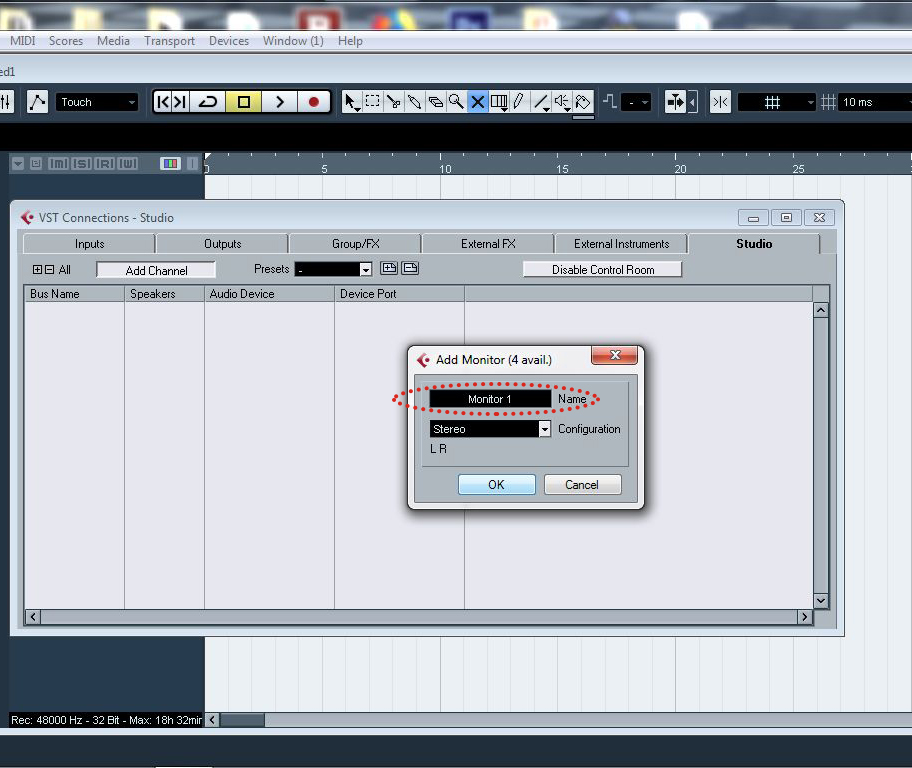Open the dash dropdown beside zero-crossing icon
912x768 pixels.
636,102
